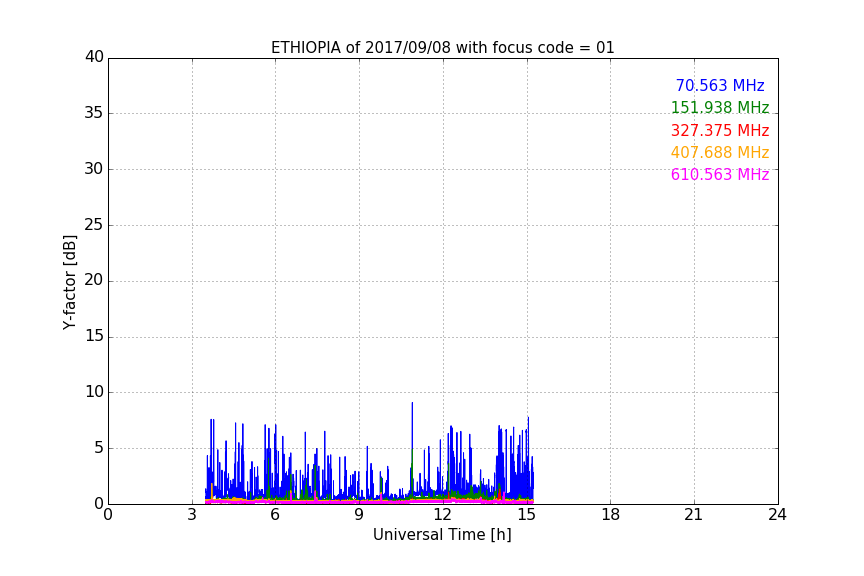Click the x-axis tick value 9

[x=359, y=515]
